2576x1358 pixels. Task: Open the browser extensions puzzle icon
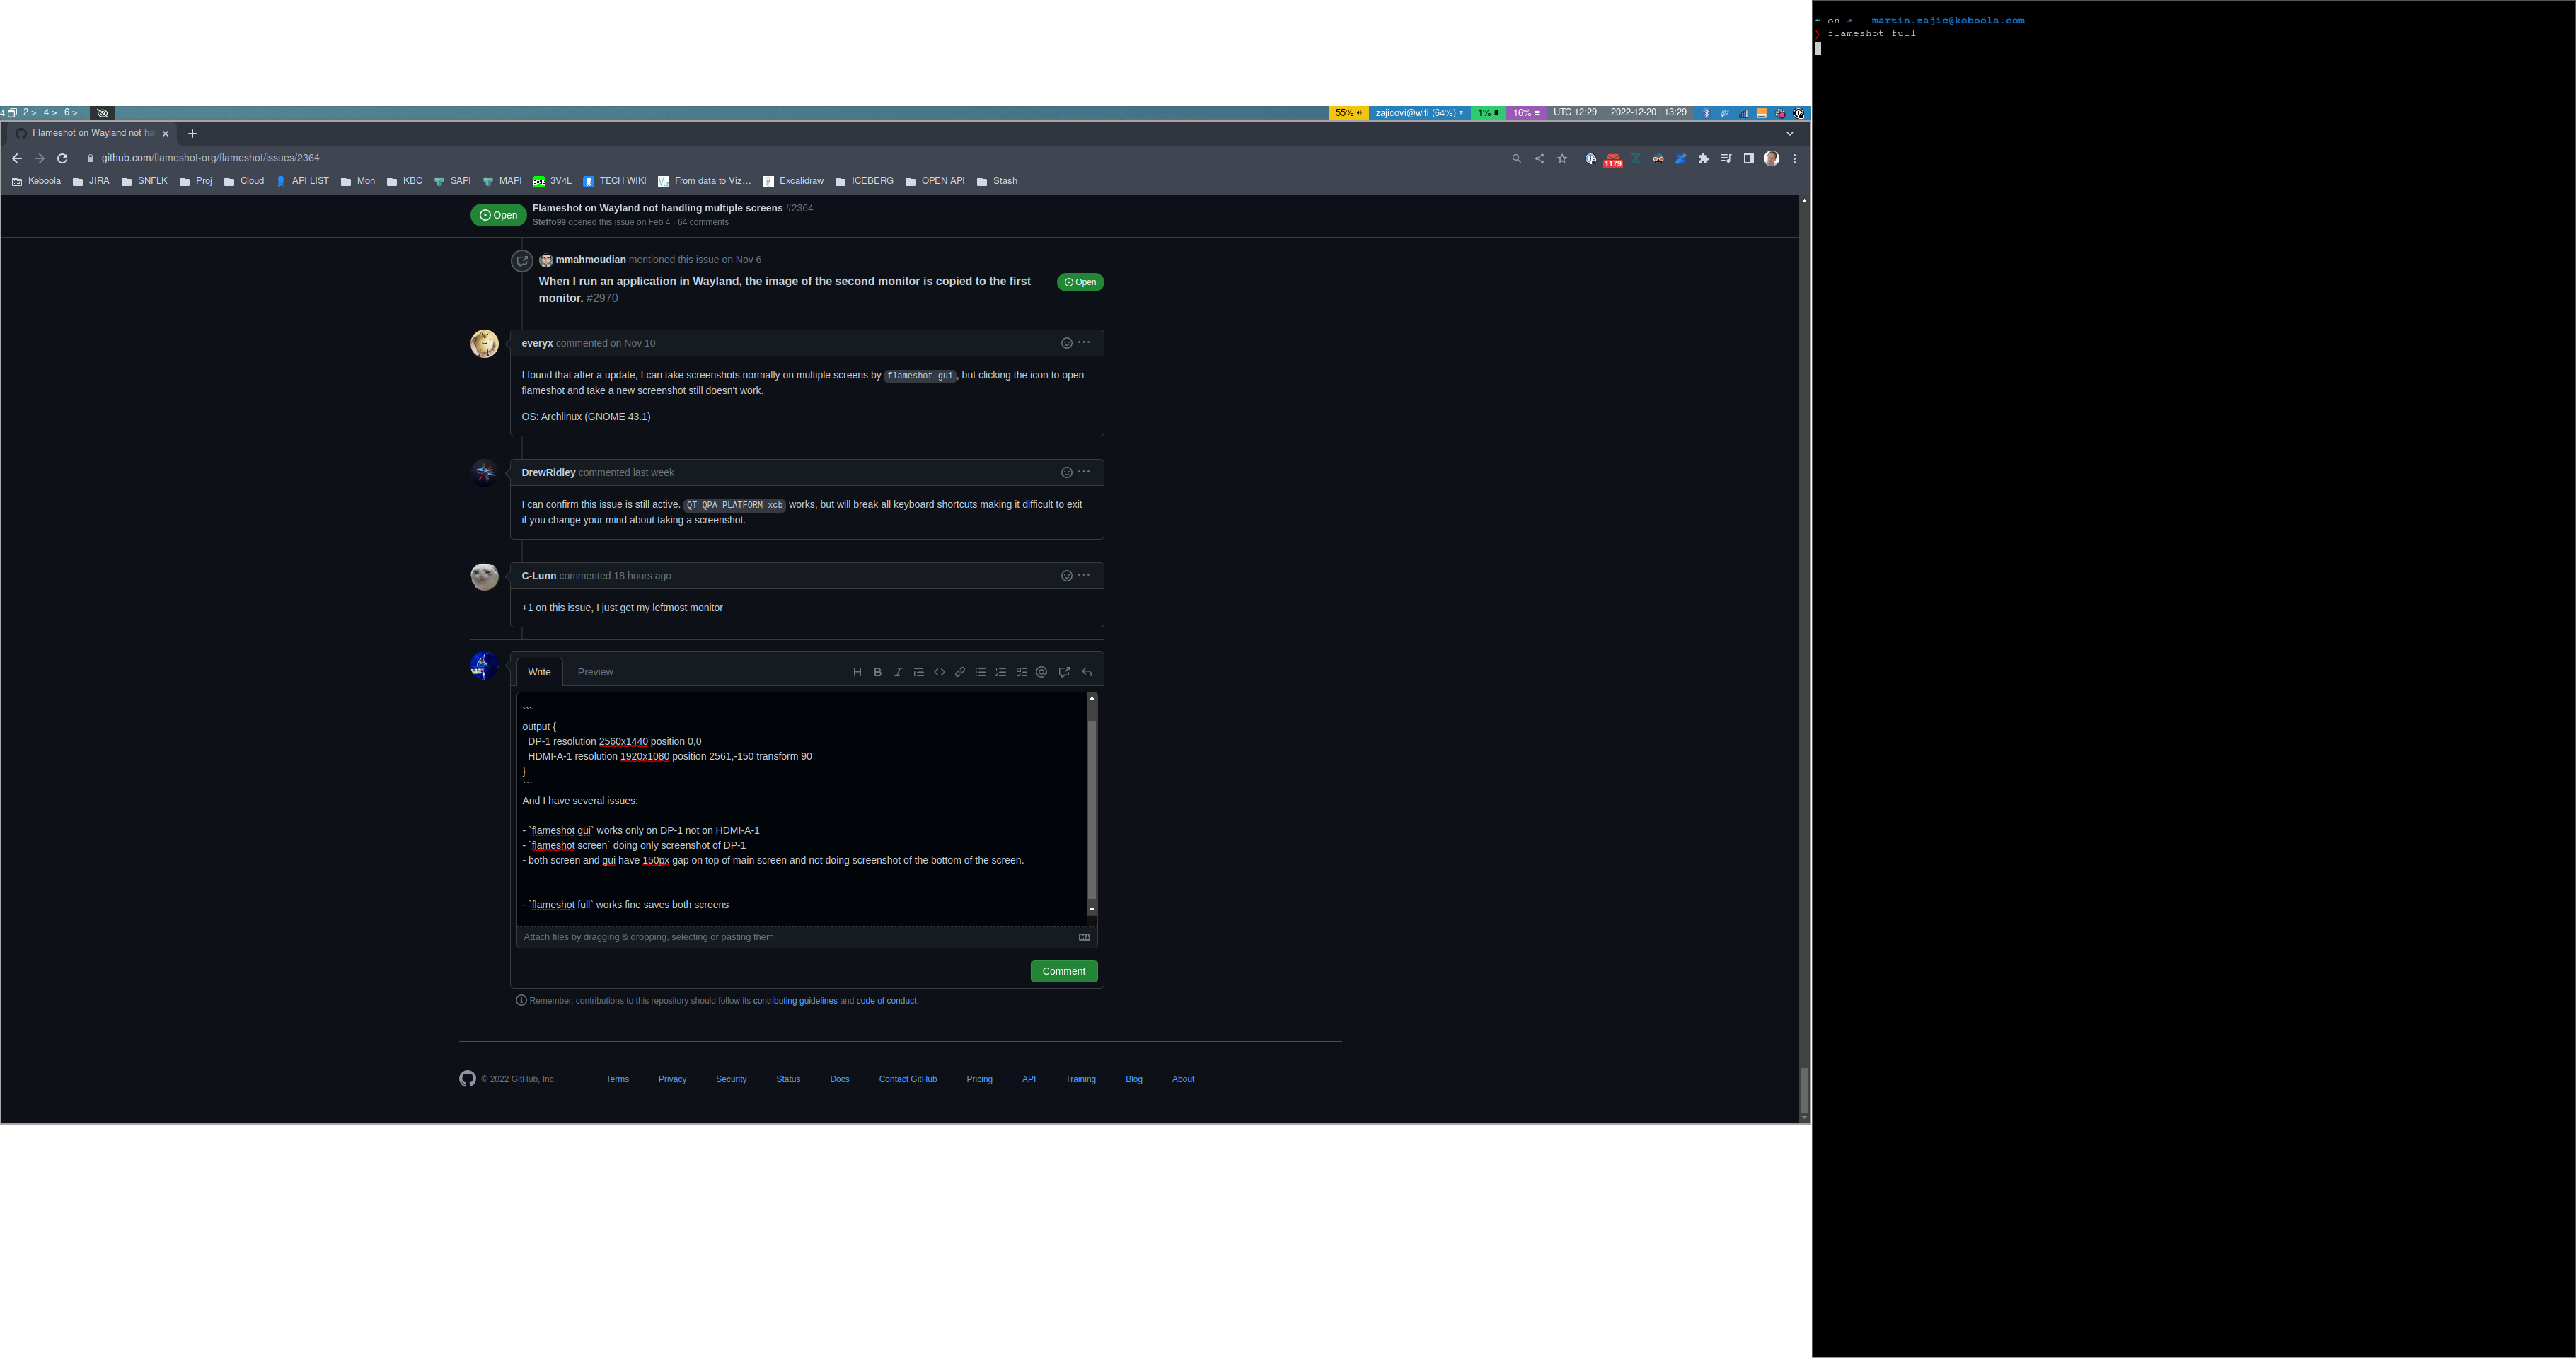click(1704, 158)
